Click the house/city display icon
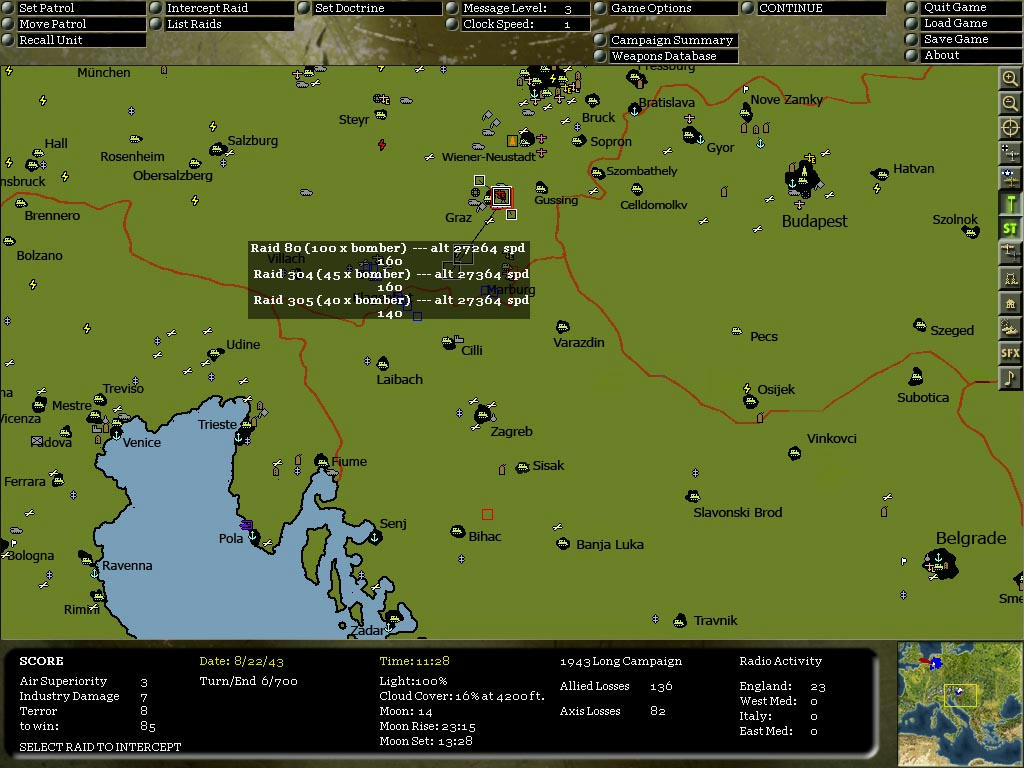1024x768 pixels. click(x=1010, y=303)
